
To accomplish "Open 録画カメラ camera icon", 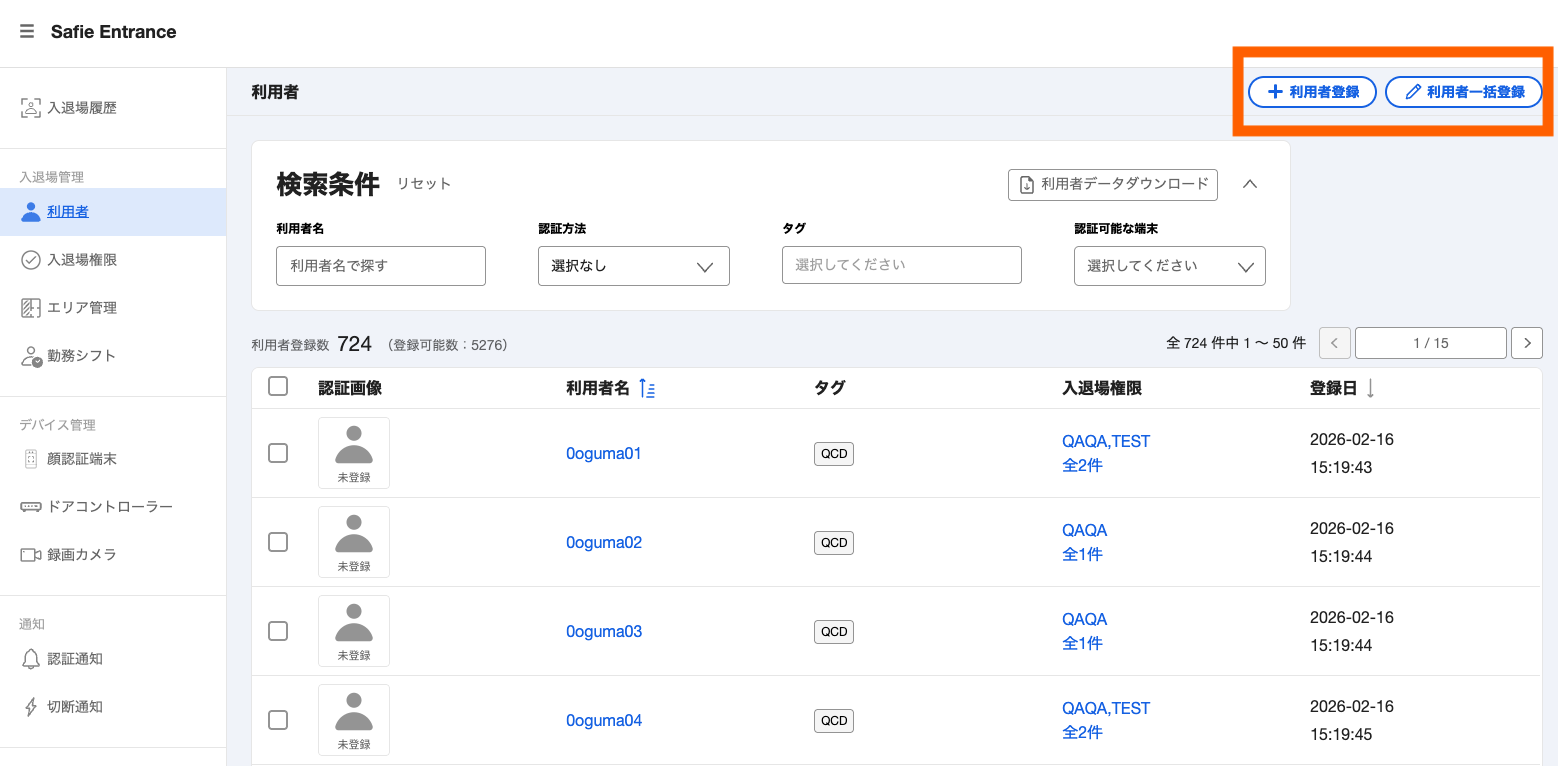I will [31, 554].
